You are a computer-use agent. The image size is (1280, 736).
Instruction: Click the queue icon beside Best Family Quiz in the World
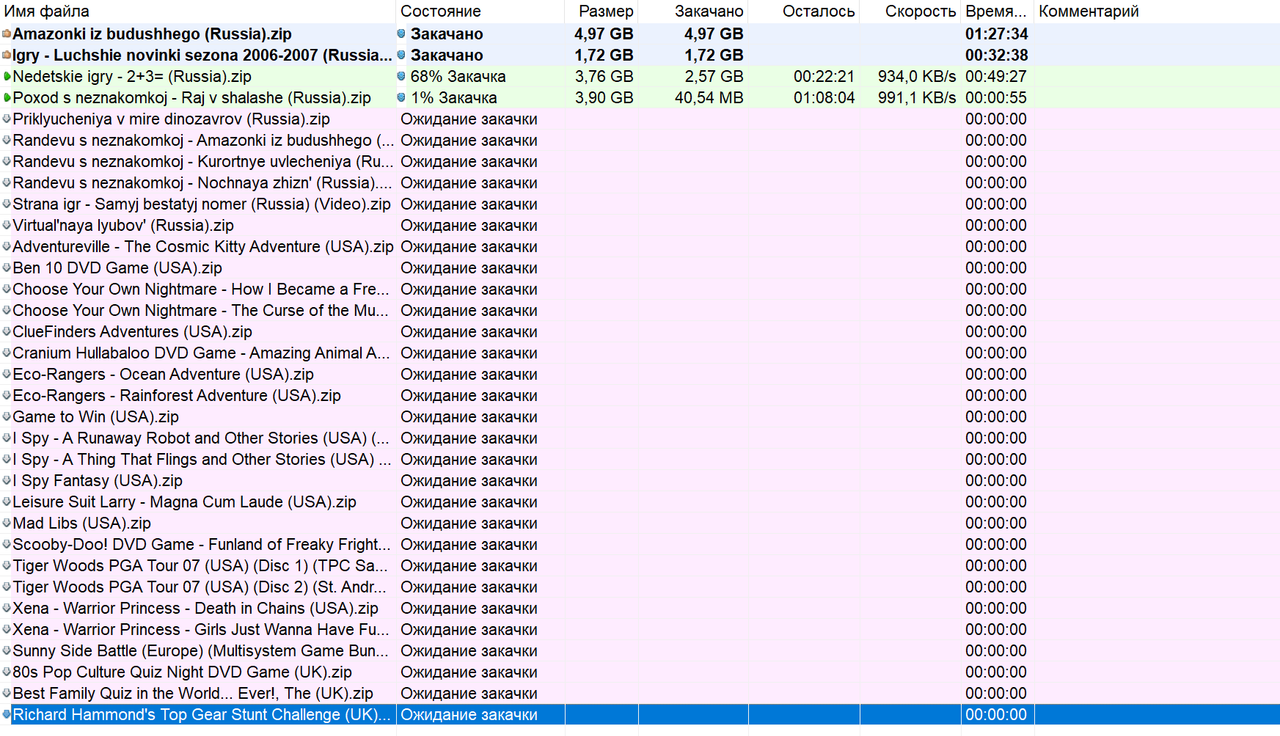[7, 693]
